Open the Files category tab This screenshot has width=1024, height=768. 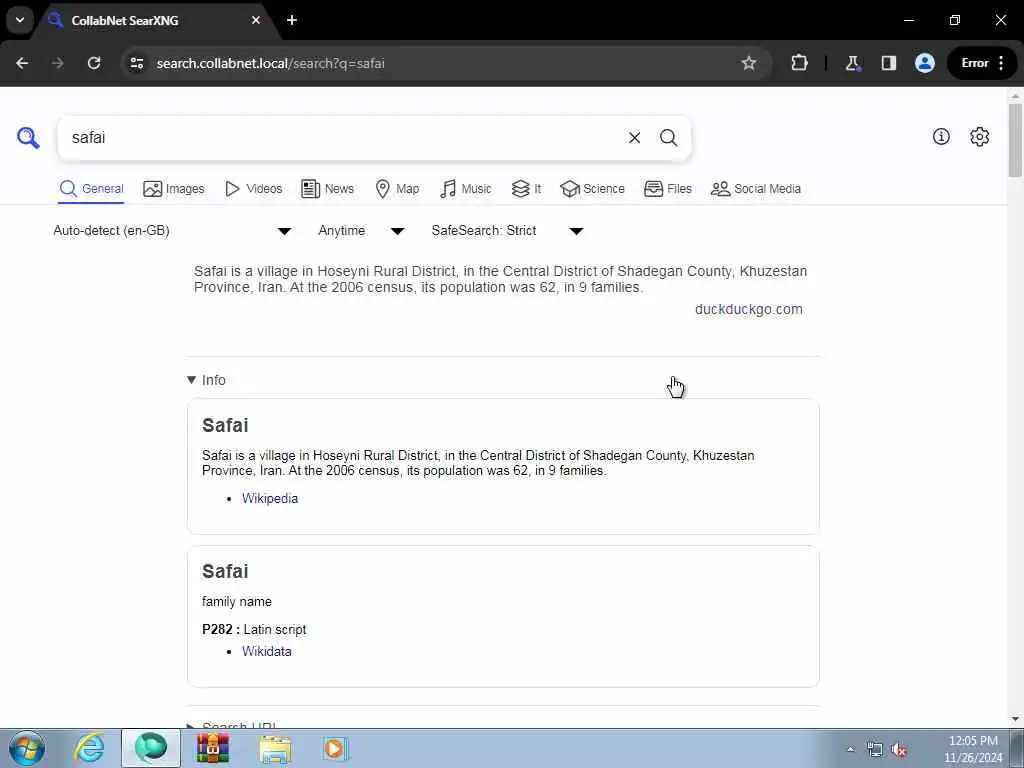click(x=667, y=189)
